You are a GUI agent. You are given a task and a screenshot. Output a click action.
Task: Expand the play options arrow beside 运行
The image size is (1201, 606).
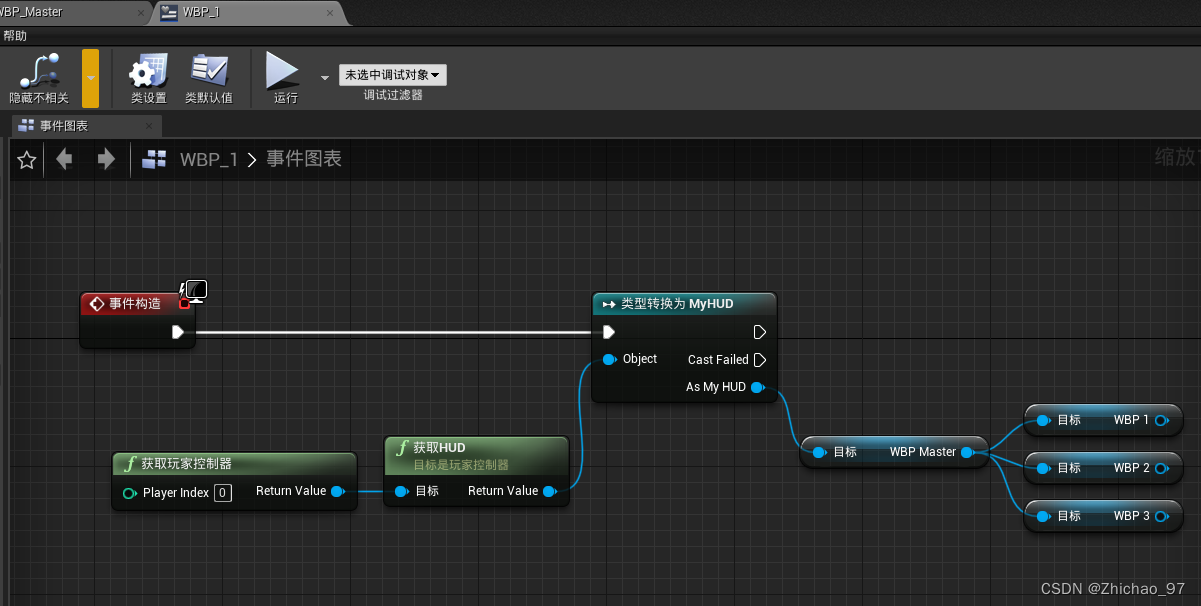click(324, 77)
